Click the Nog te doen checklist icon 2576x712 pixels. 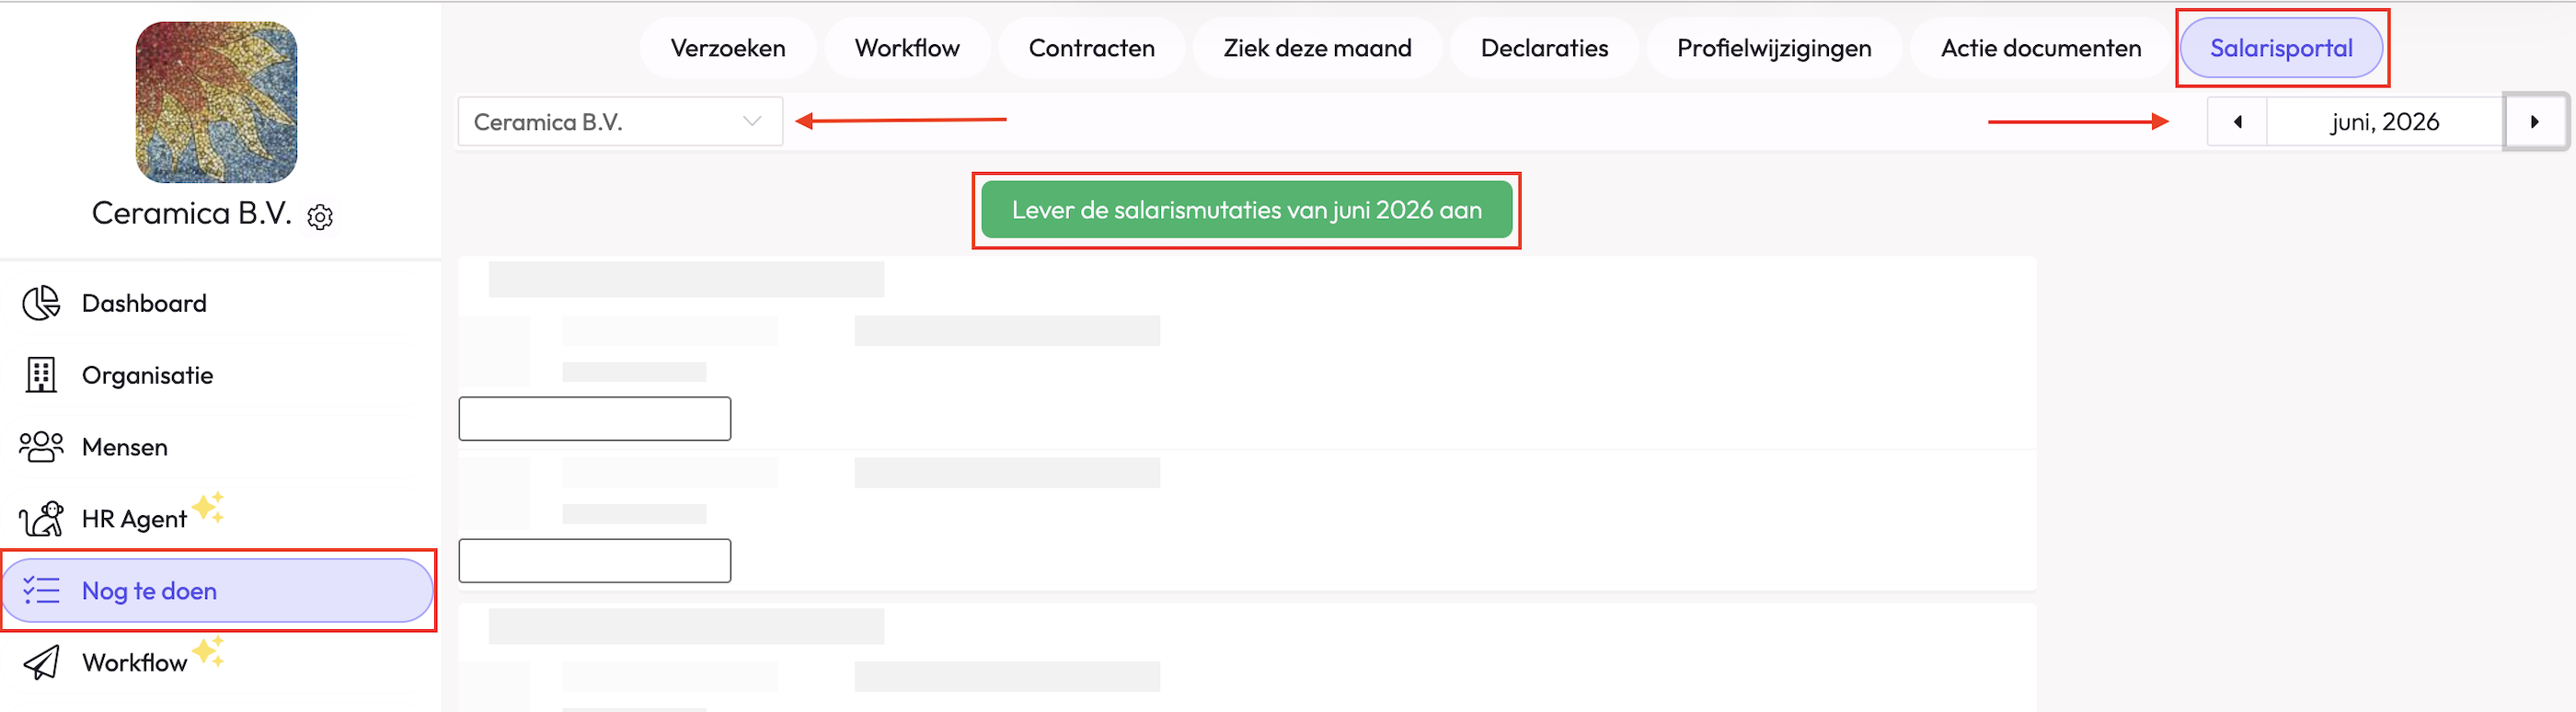[x=41, y=590]
